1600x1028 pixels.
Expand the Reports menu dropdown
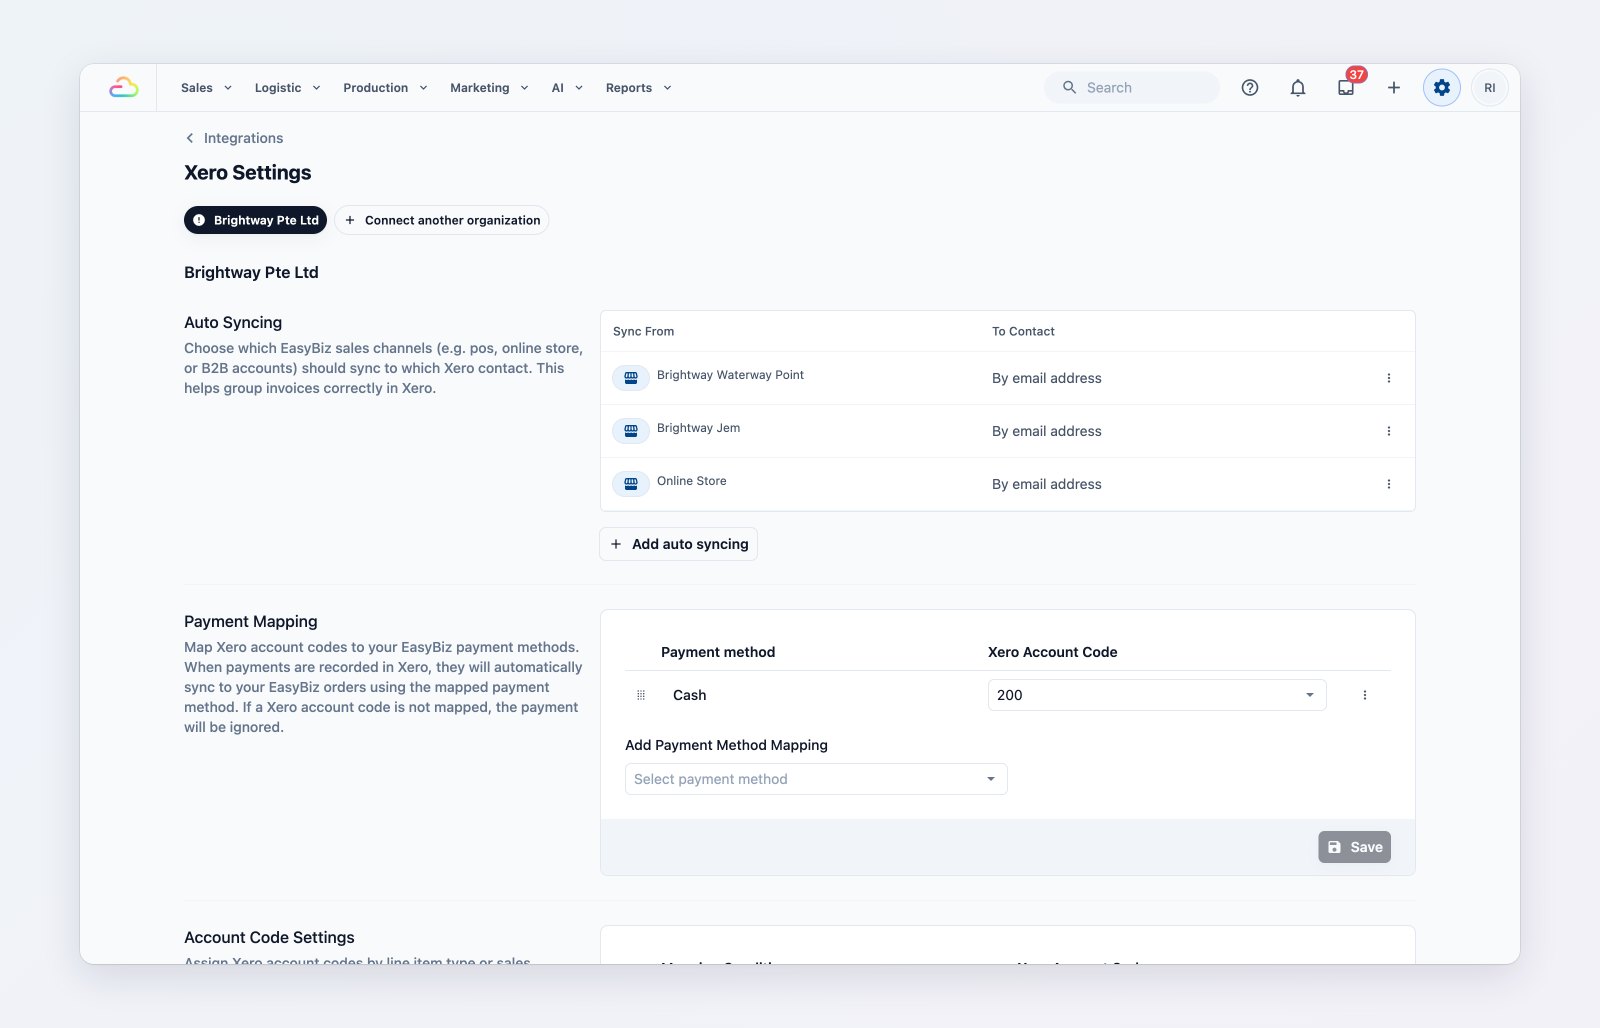638,88
